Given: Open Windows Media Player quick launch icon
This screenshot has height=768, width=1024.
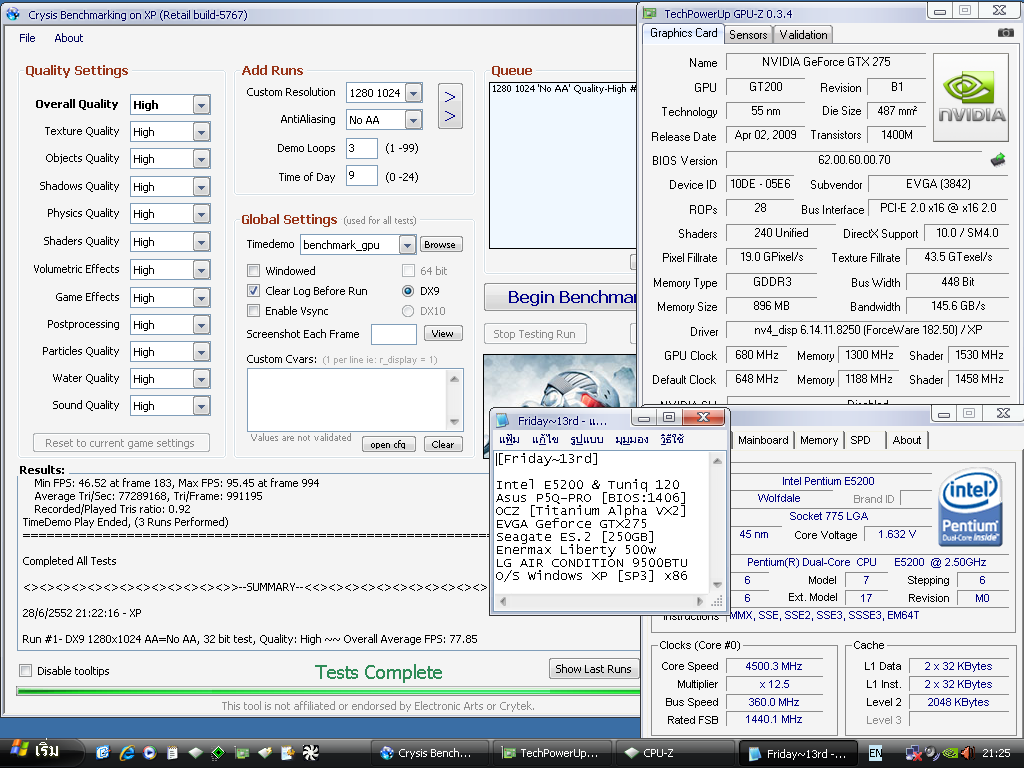Looking at the screenshot, I should 150,753.
